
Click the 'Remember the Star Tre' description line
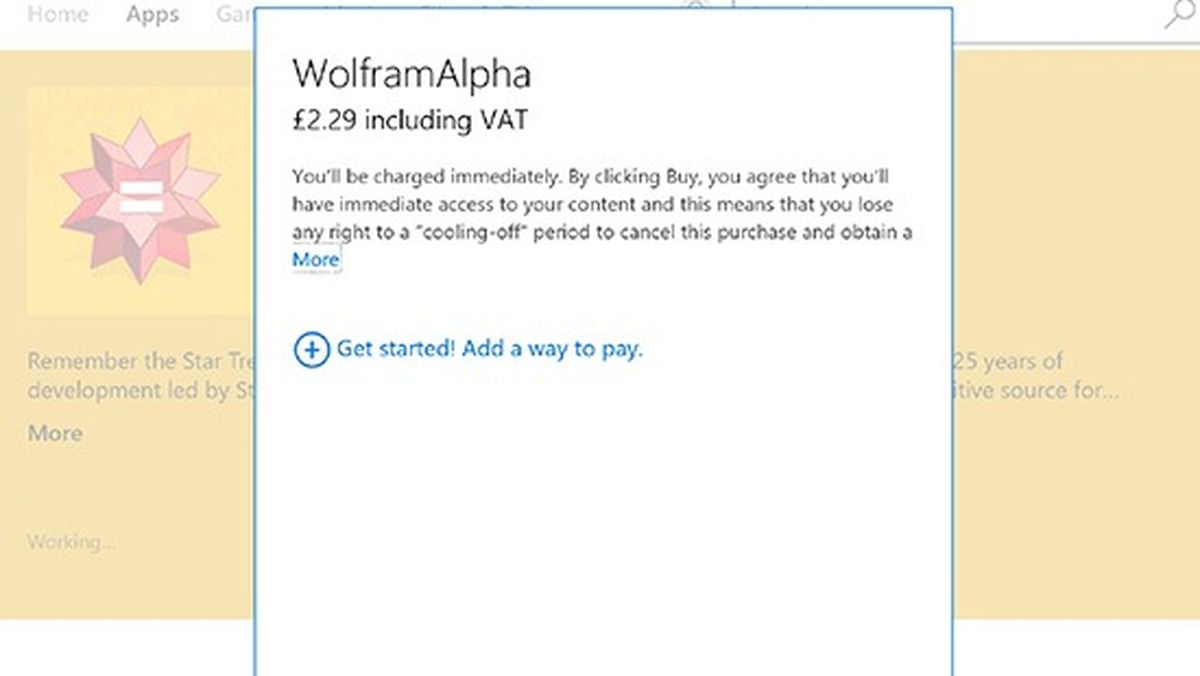coord(140,361)
